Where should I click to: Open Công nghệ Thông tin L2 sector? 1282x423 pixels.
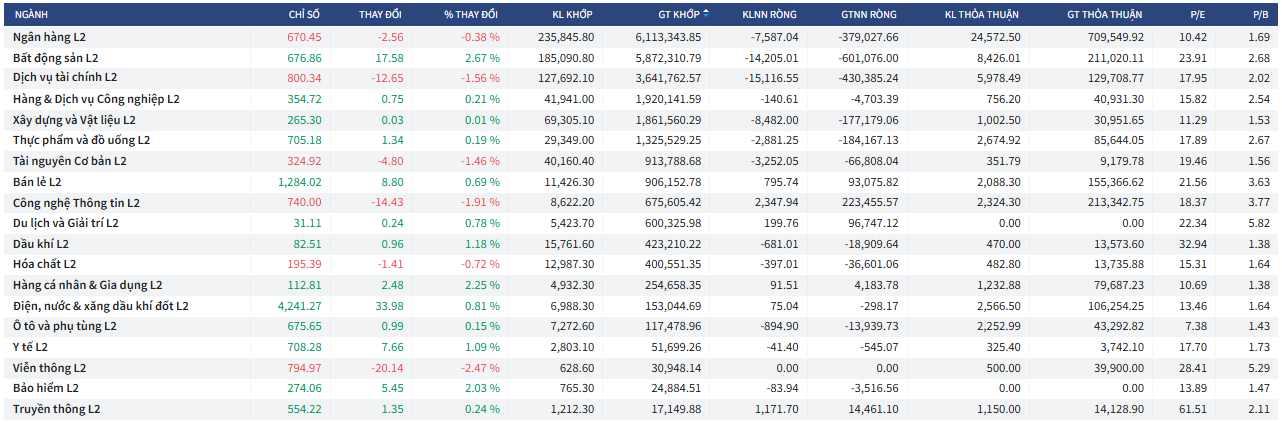pyautogui.click(x=76, y=203)
